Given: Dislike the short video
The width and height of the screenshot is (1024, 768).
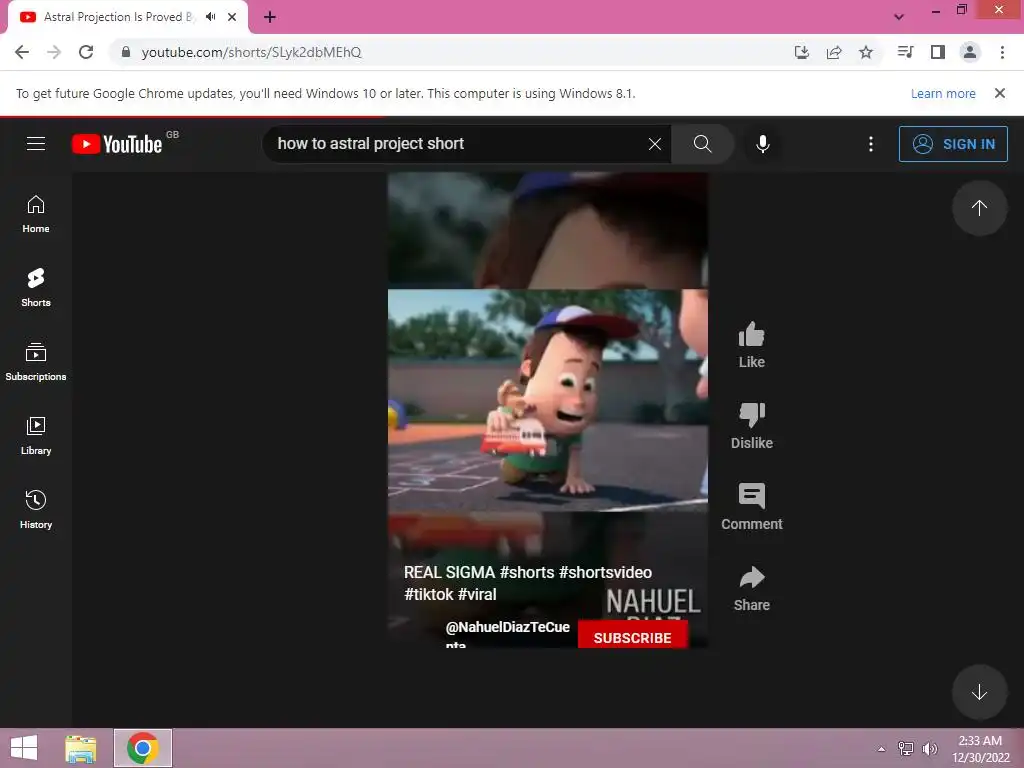Looking at the screenshot, I should (x=752, y=426).
